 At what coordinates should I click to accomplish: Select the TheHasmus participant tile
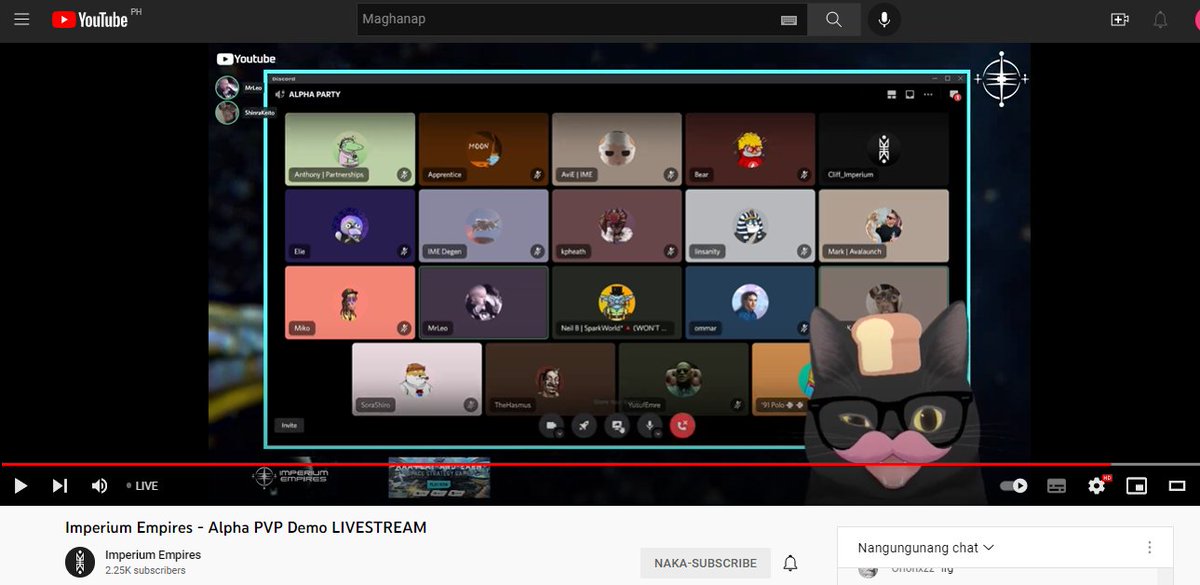tap(550, 380)
